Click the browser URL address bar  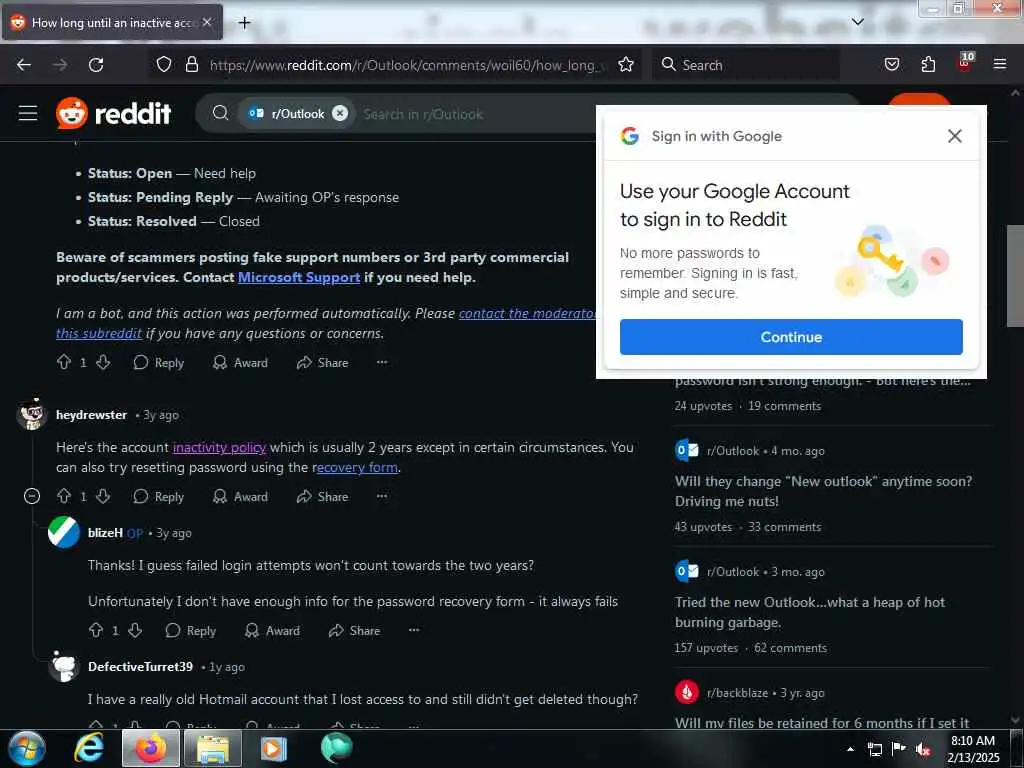408,65
